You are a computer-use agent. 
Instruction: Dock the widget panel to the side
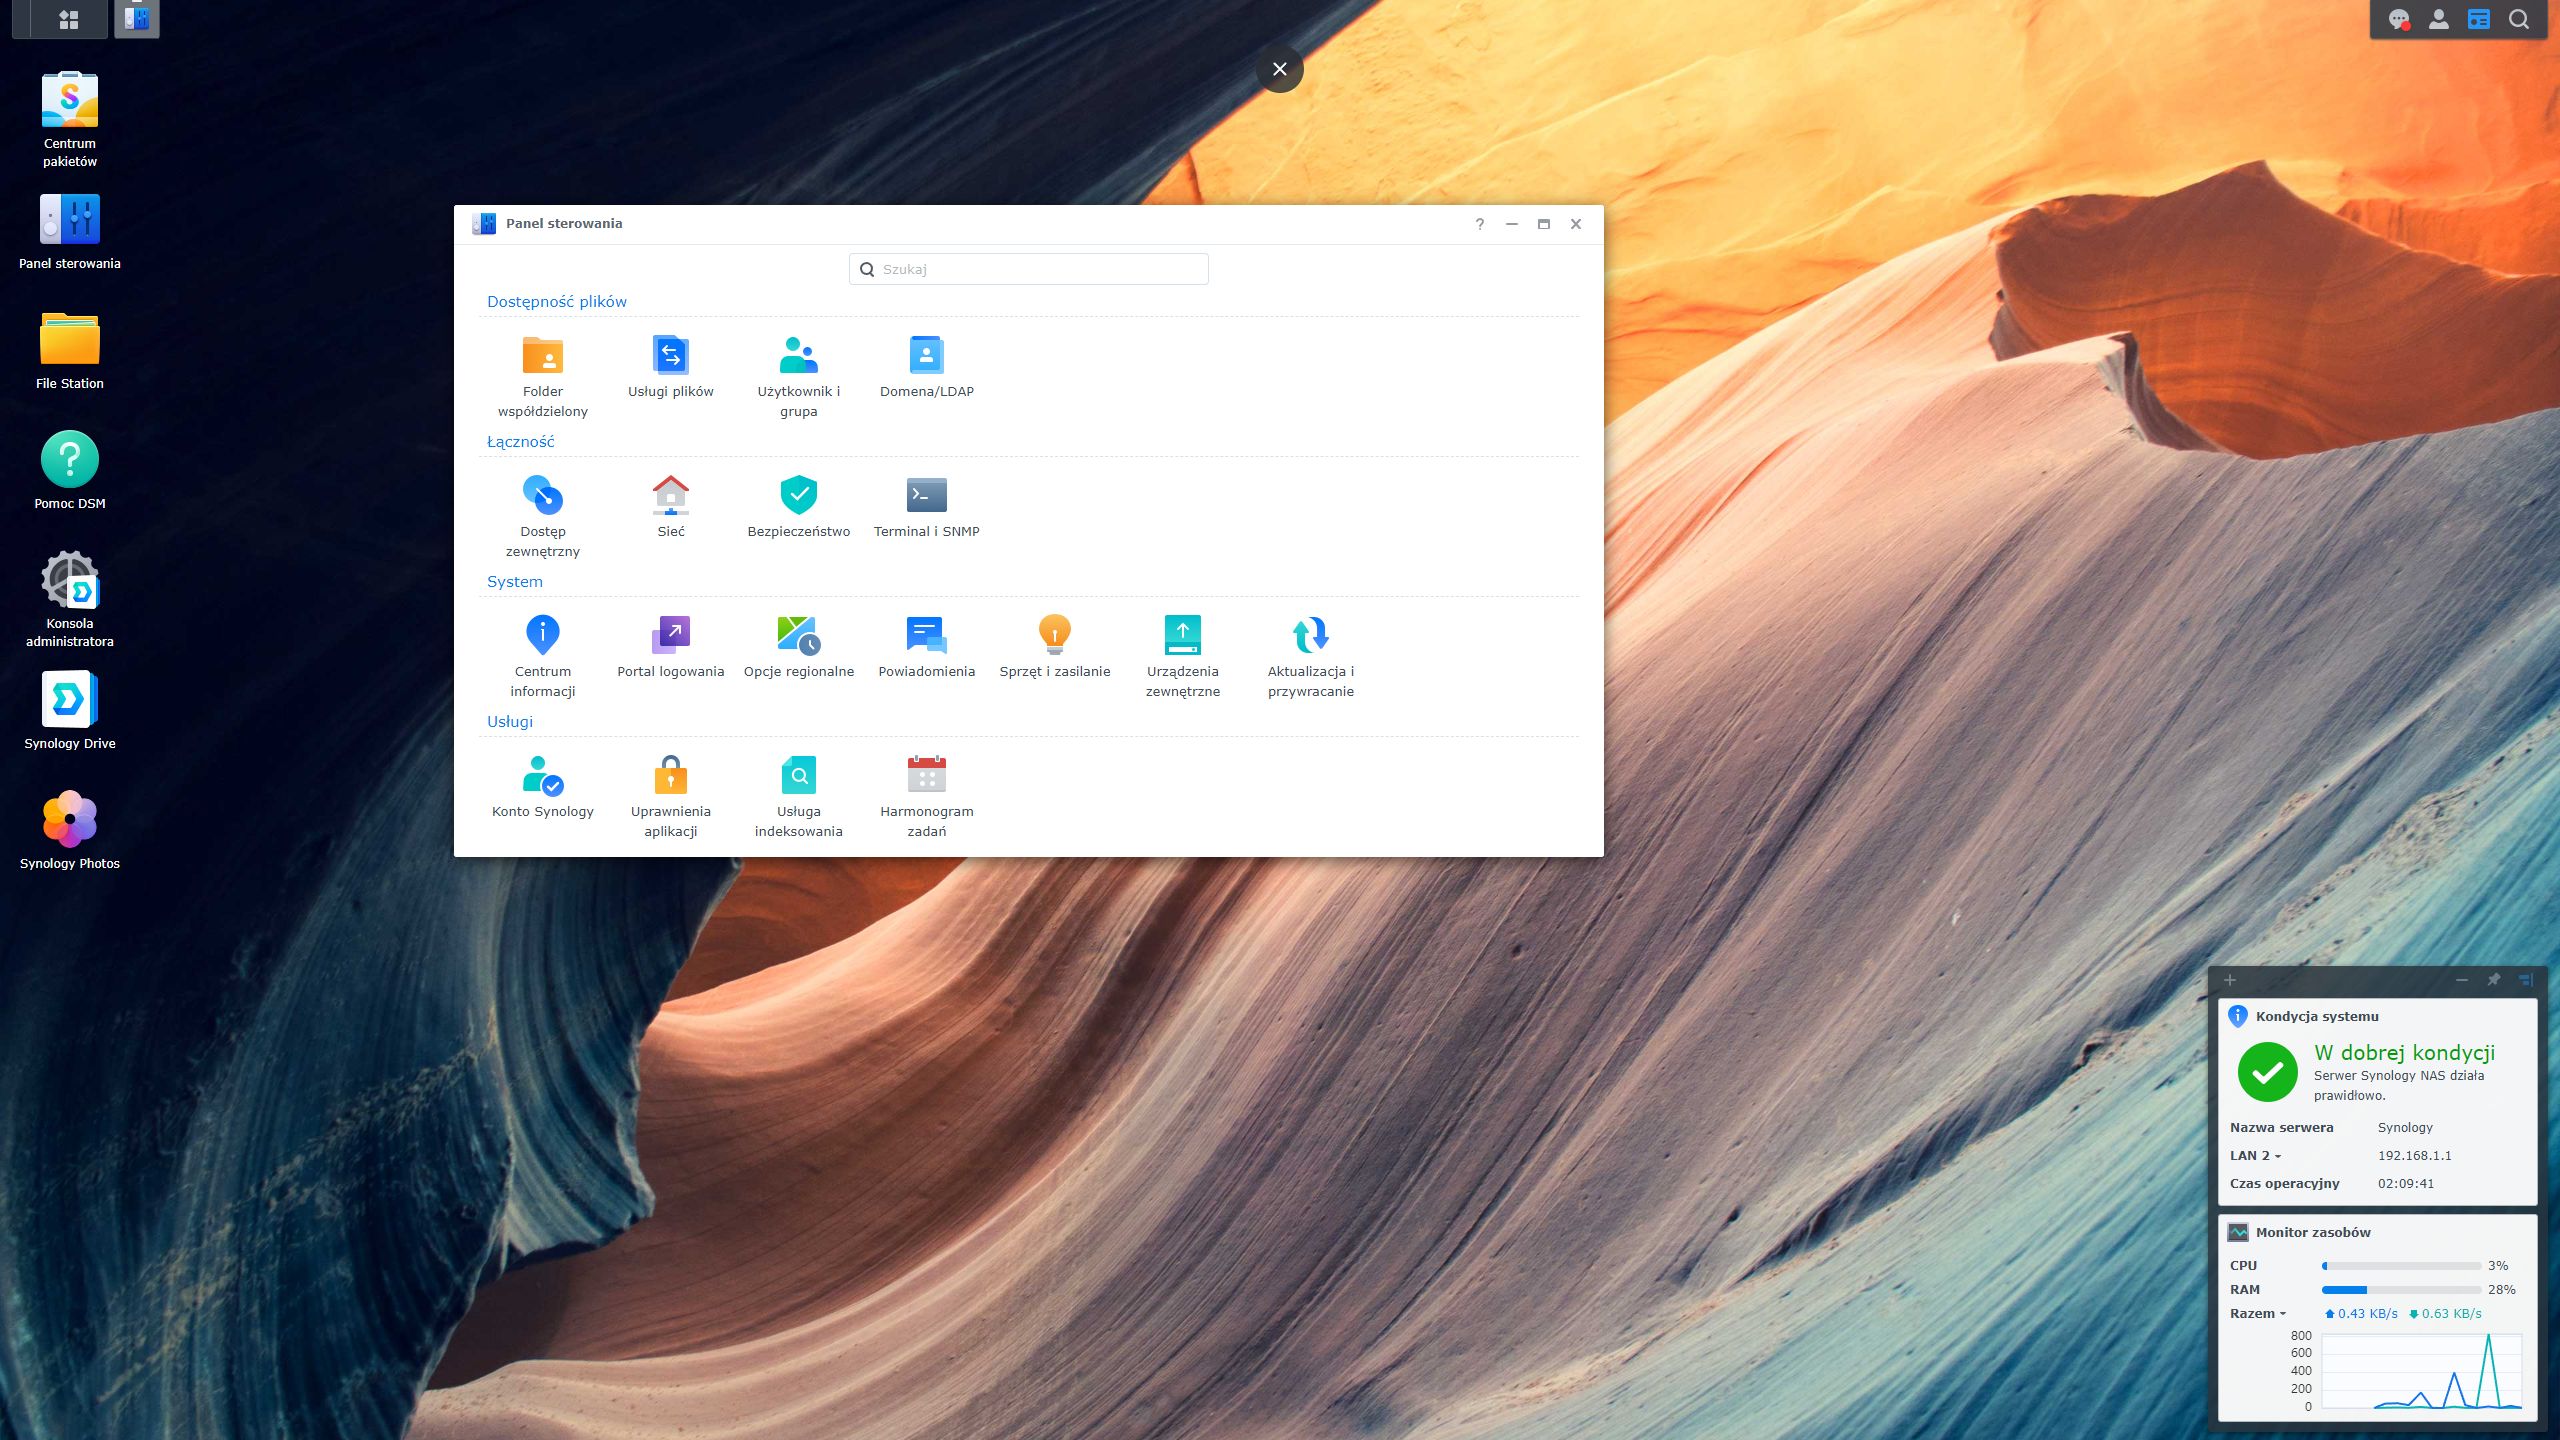click(2525, 980)
